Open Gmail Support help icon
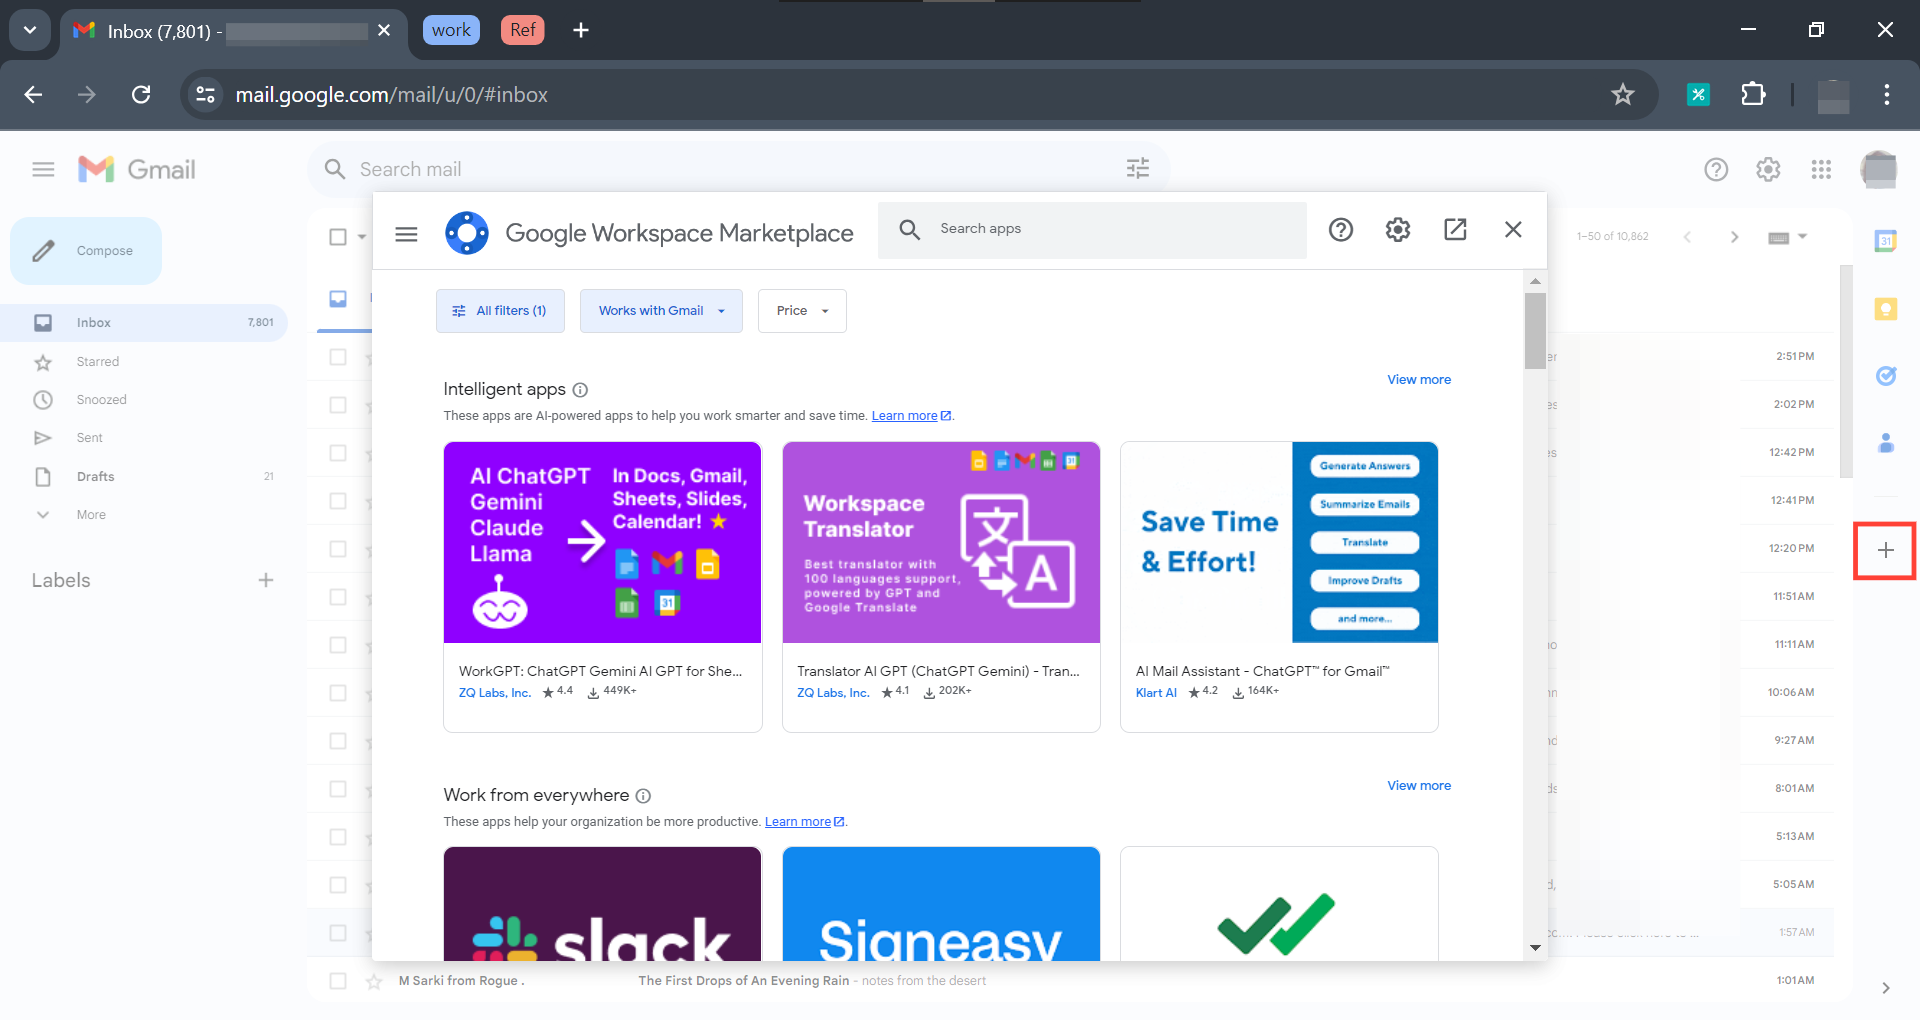Viewport: 1920px width, 1020px height. click(x=1716, y=170)
